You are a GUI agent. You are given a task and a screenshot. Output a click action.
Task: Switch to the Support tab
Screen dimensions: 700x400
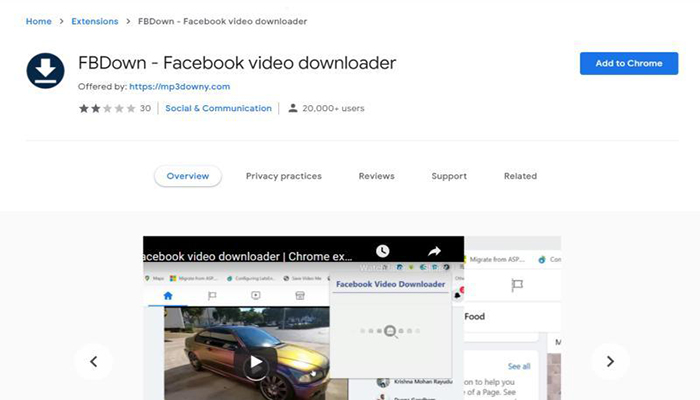pos(449,176)
